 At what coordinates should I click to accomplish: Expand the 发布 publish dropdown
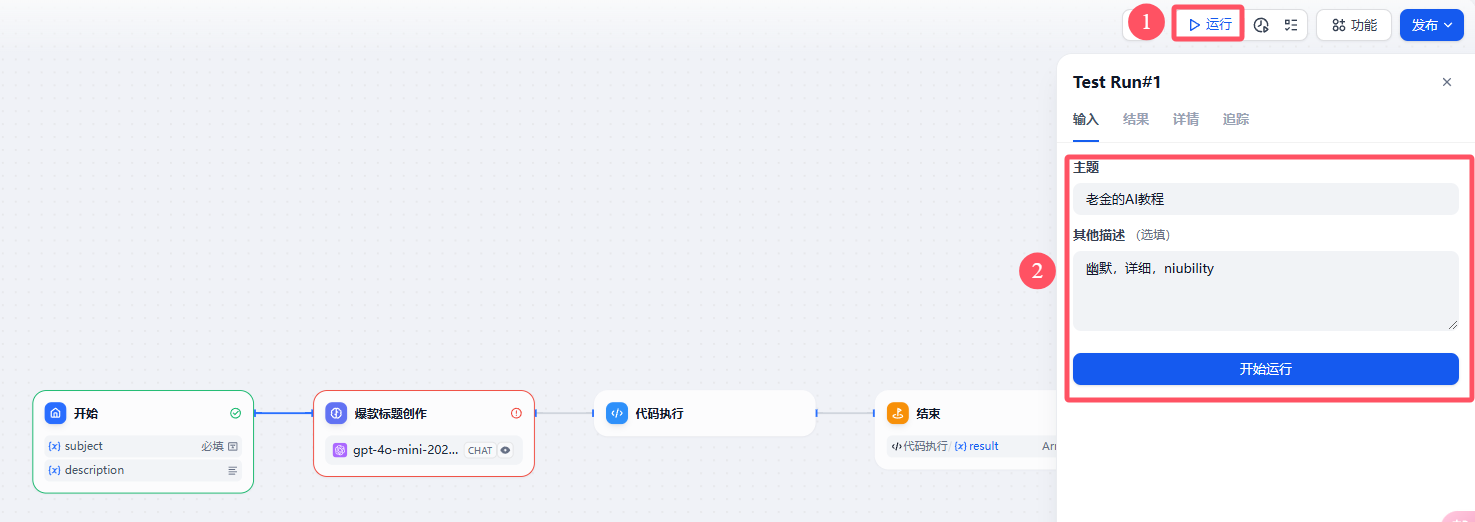(x=1432, y=25)
